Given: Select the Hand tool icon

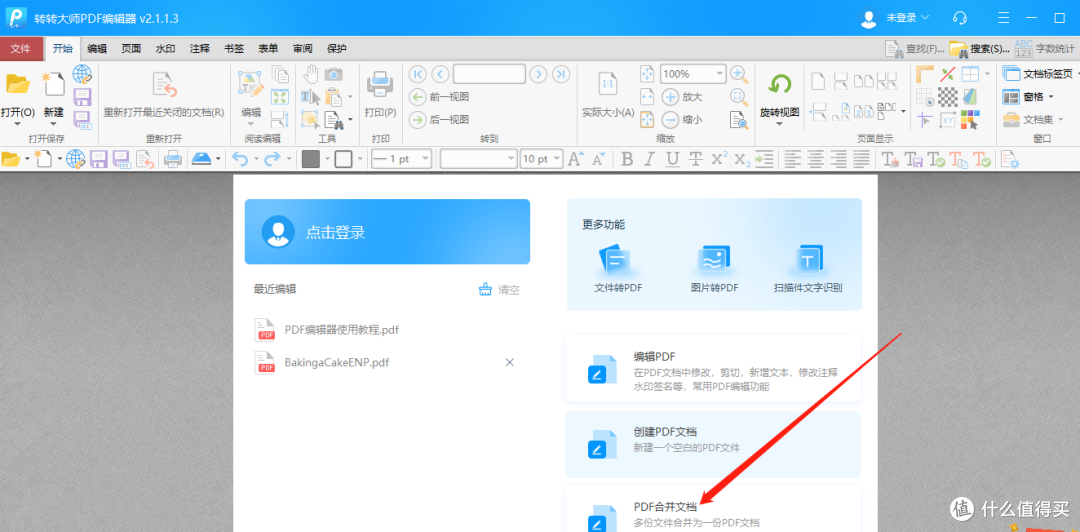Looking at the screenshot, I should [x=311, y=74].
